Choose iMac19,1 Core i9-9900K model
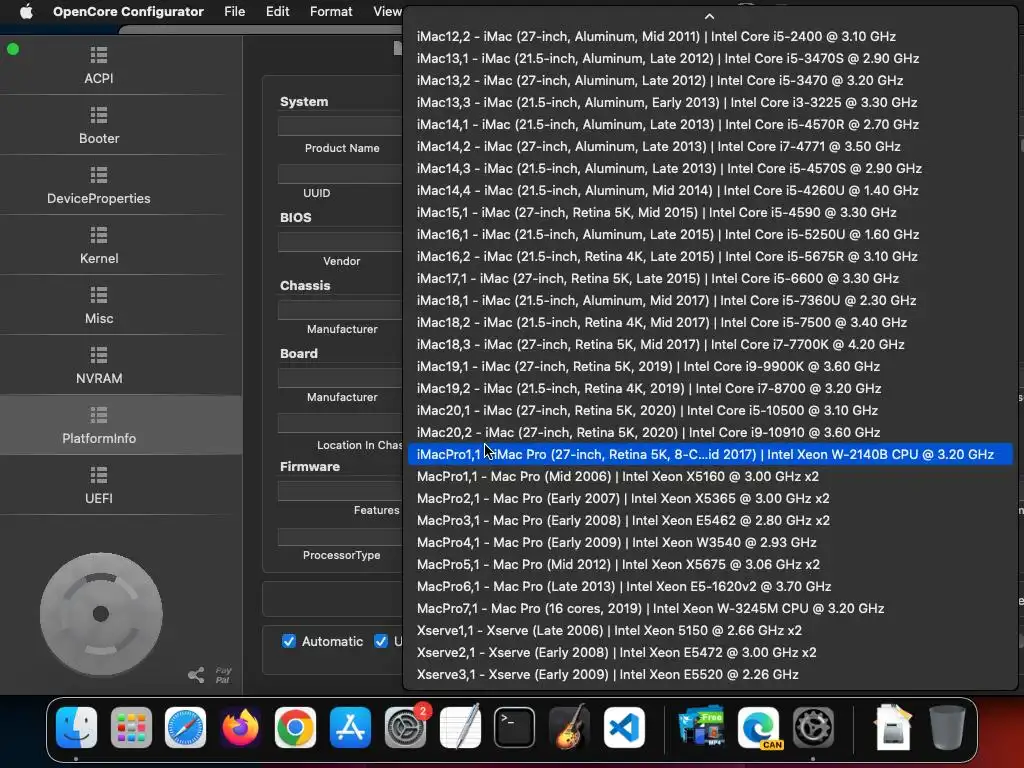The width and height of the screenshot is (1024, 768). [x=710, y=366]
